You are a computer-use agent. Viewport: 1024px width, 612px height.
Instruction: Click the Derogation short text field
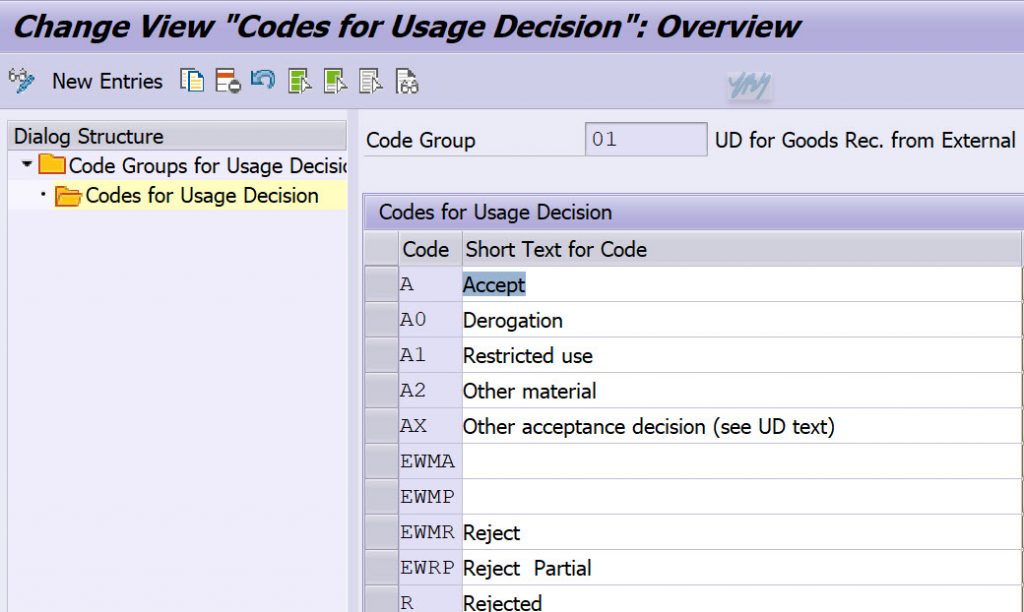(x=742, y=320)
